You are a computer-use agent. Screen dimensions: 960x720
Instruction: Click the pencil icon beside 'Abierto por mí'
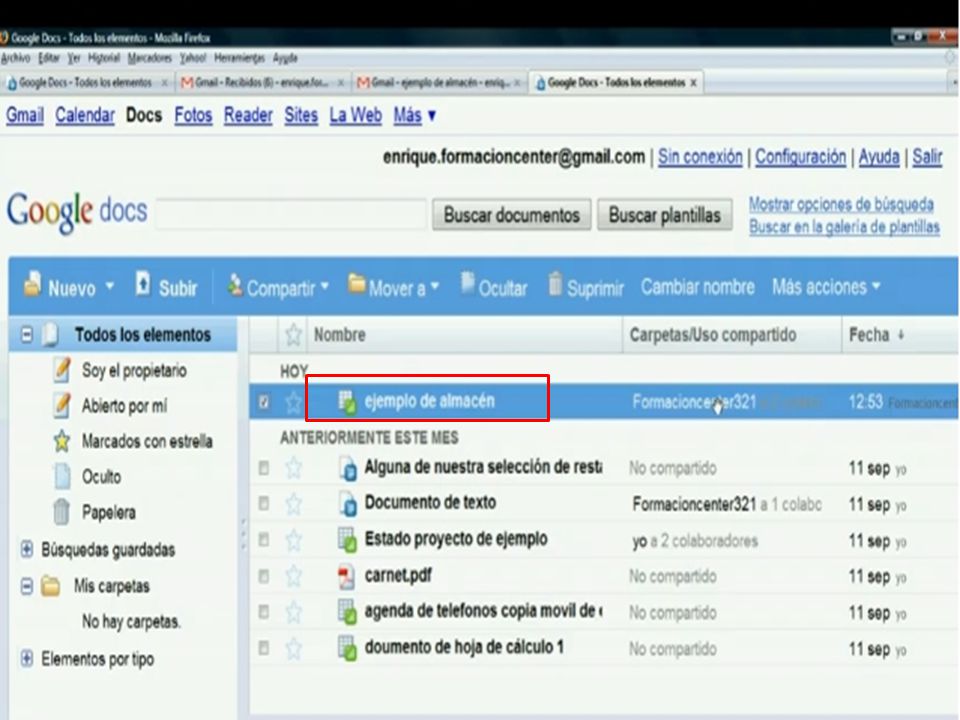(62, 405)
